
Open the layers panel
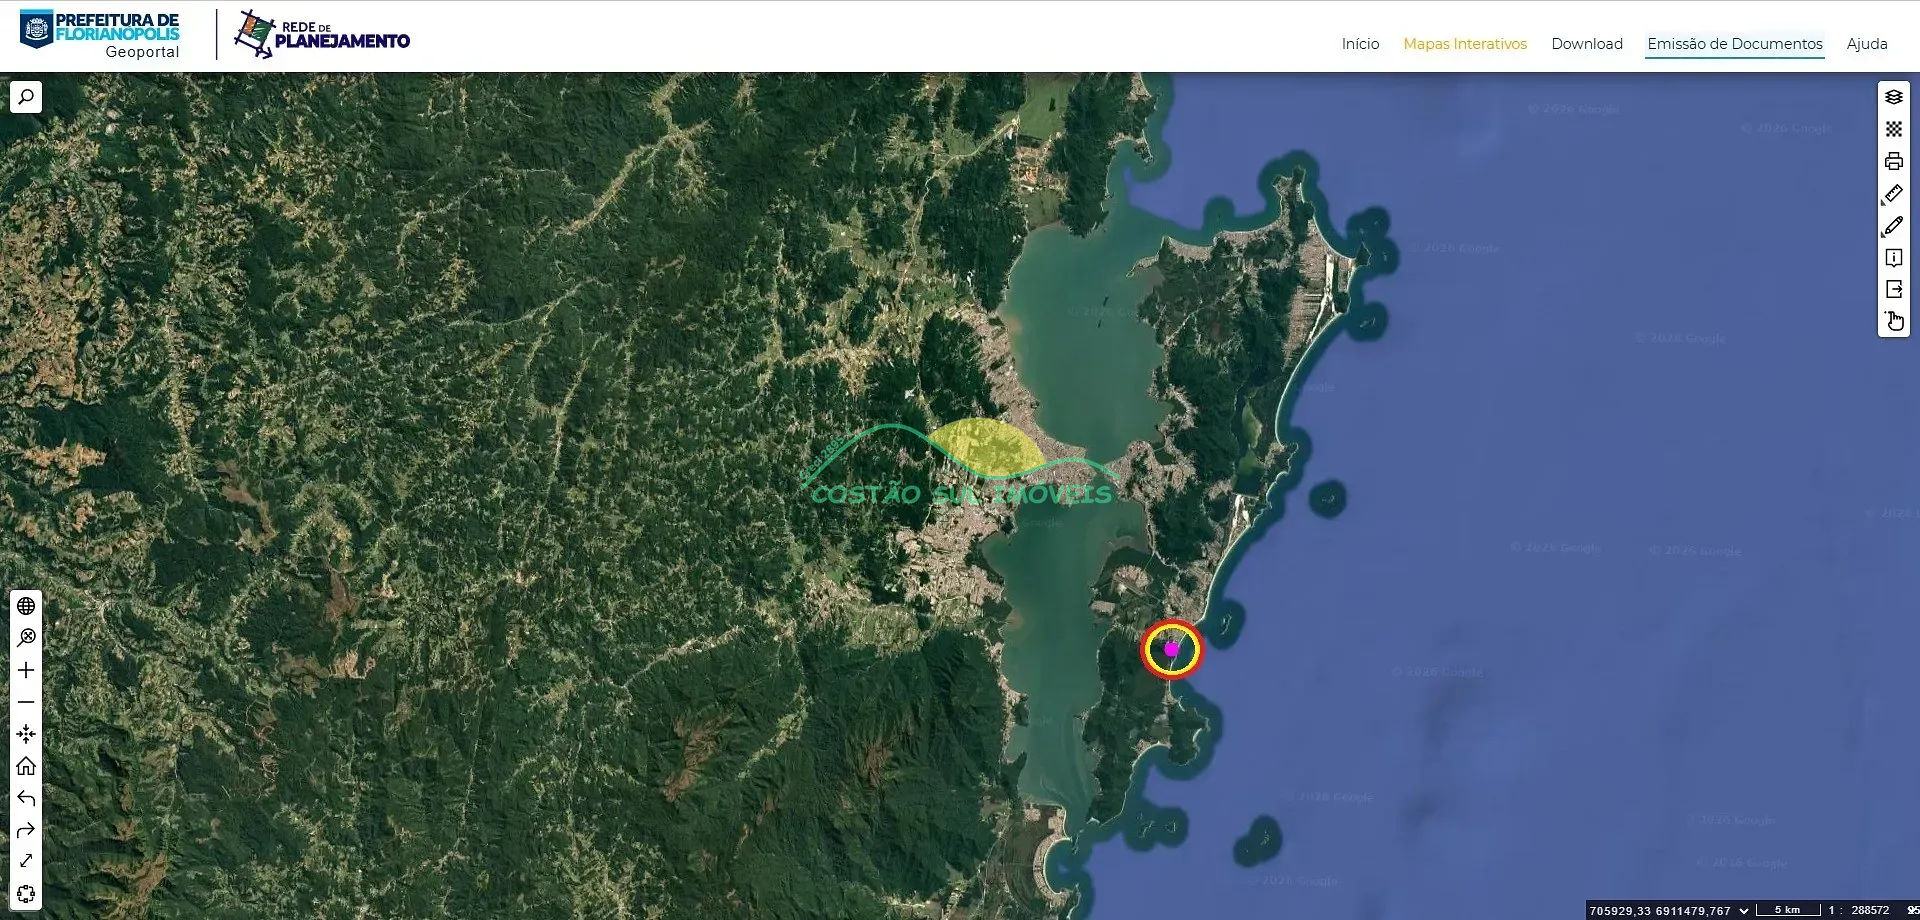(x=1894, y=97)
